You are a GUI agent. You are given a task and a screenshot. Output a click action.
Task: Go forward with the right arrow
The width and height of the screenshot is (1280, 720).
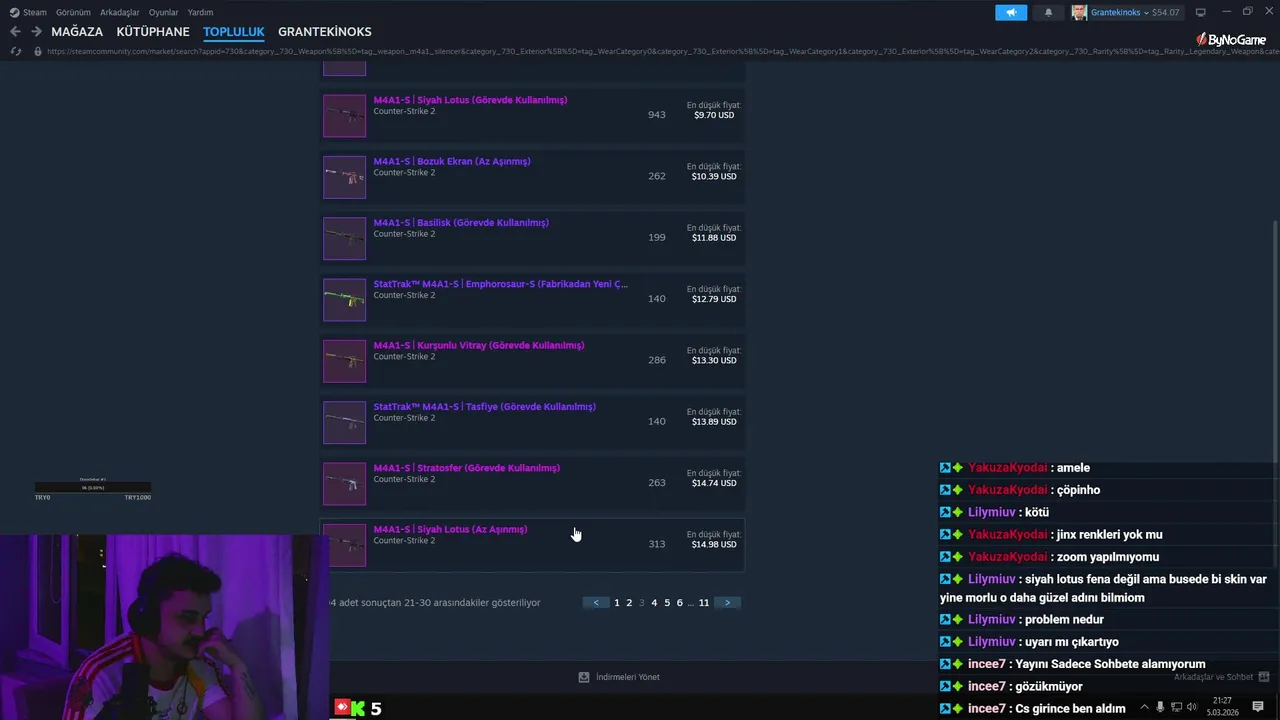click(36, 32)
